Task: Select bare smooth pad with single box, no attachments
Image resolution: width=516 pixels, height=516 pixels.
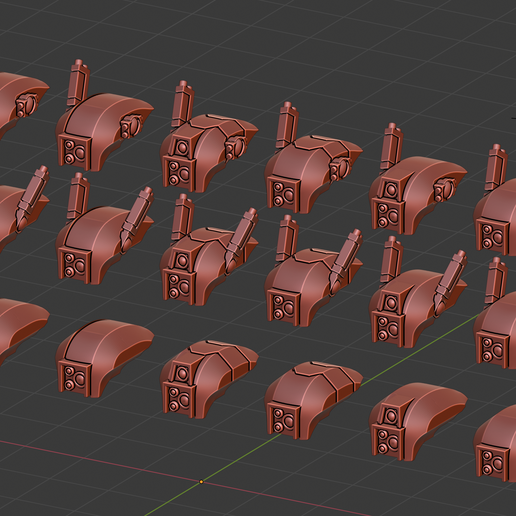Action: click(105, 358)
